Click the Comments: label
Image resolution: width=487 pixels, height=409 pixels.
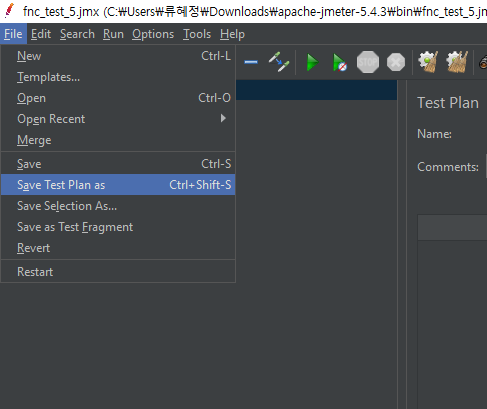click(448, 167)
